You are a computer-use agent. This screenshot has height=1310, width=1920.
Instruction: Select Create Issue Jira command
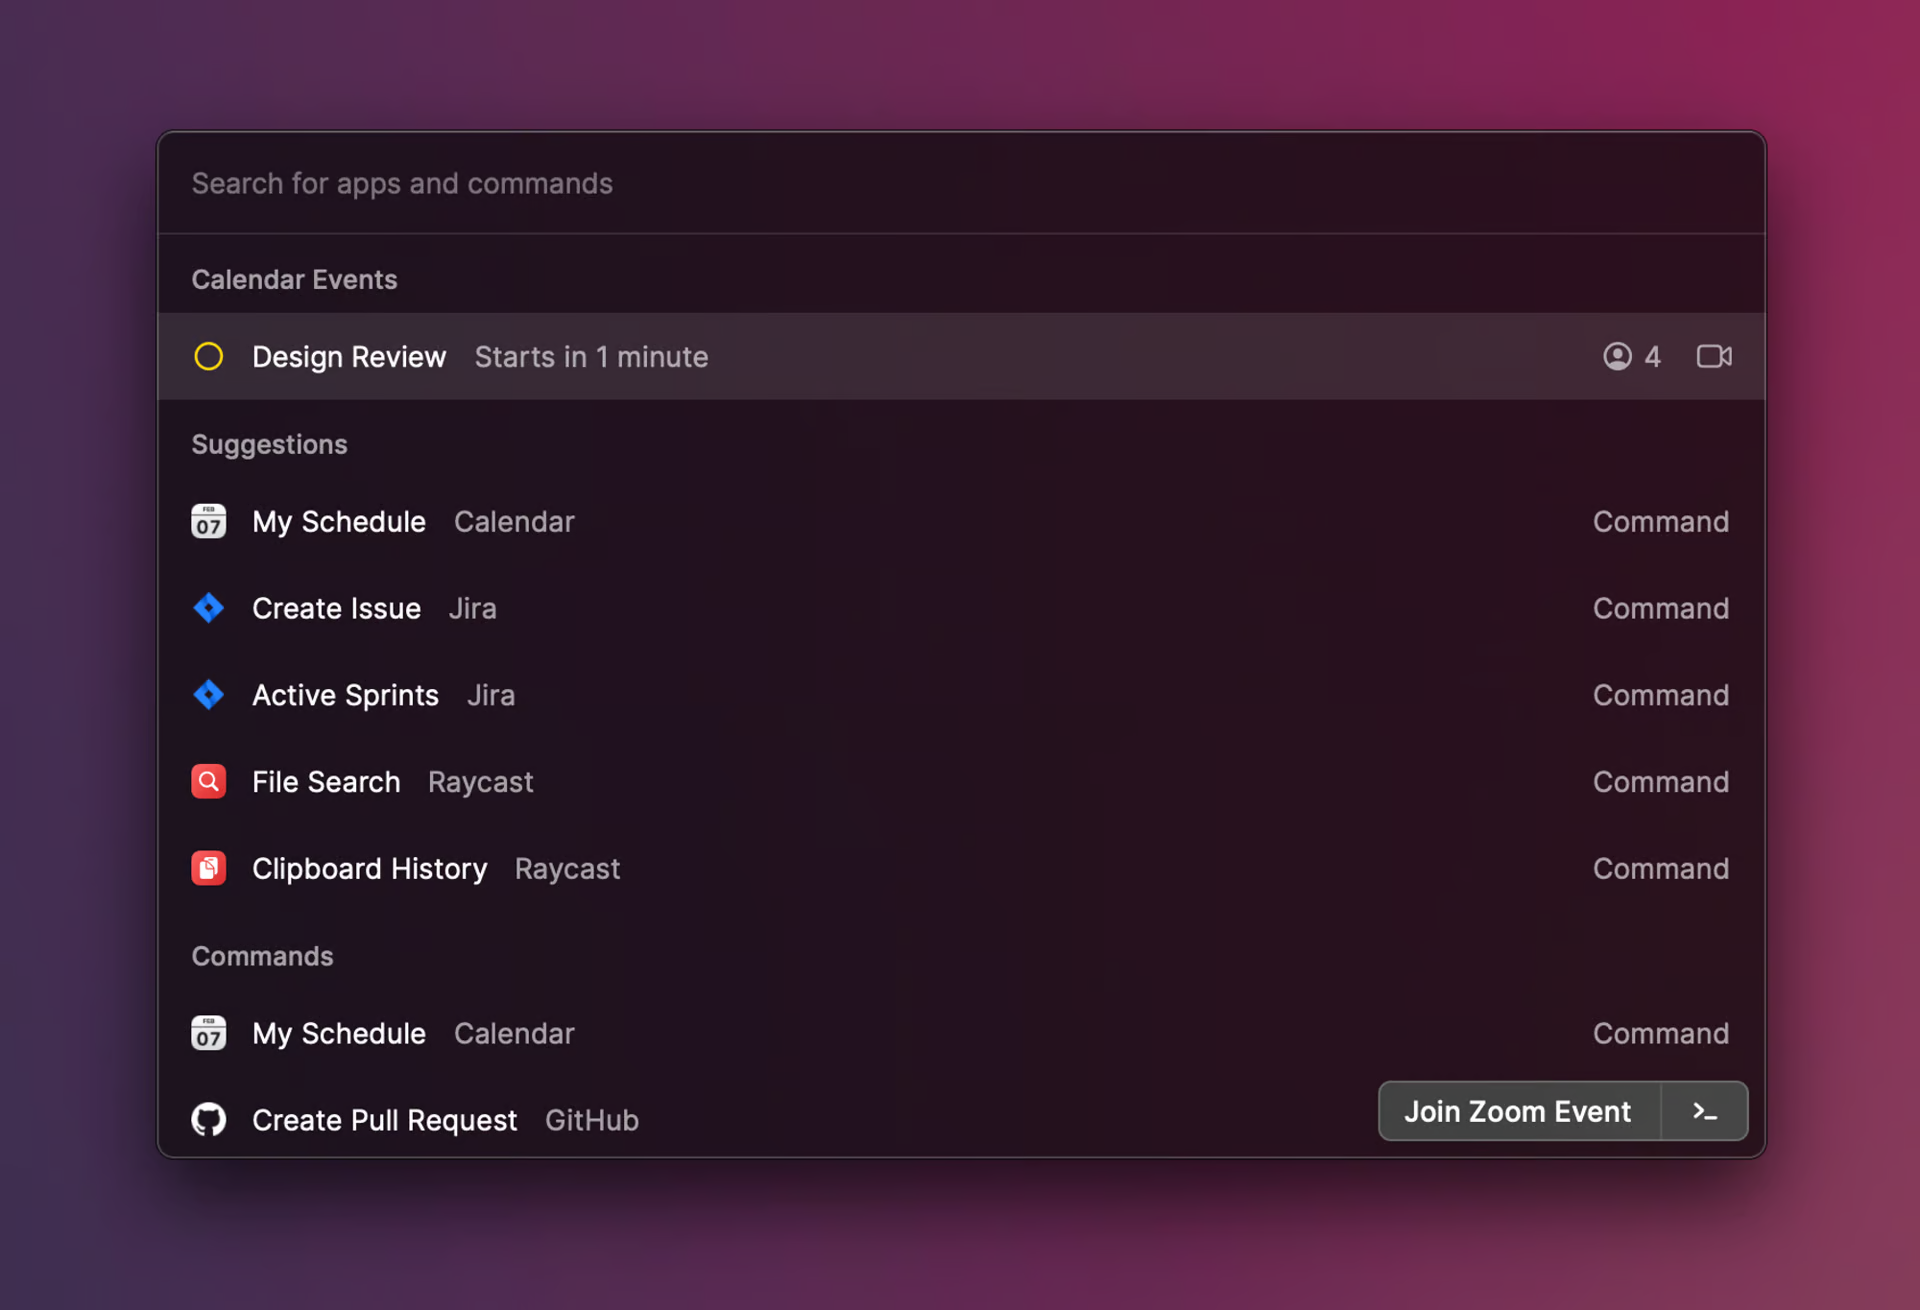pyautogui.click(x=961, y=608)
